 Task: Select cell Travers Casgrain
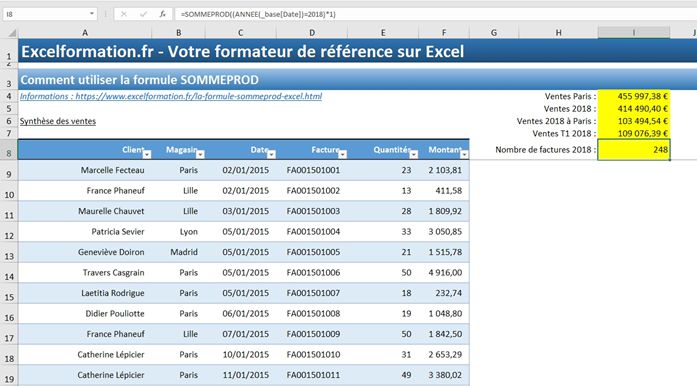(x=85, y=273)
